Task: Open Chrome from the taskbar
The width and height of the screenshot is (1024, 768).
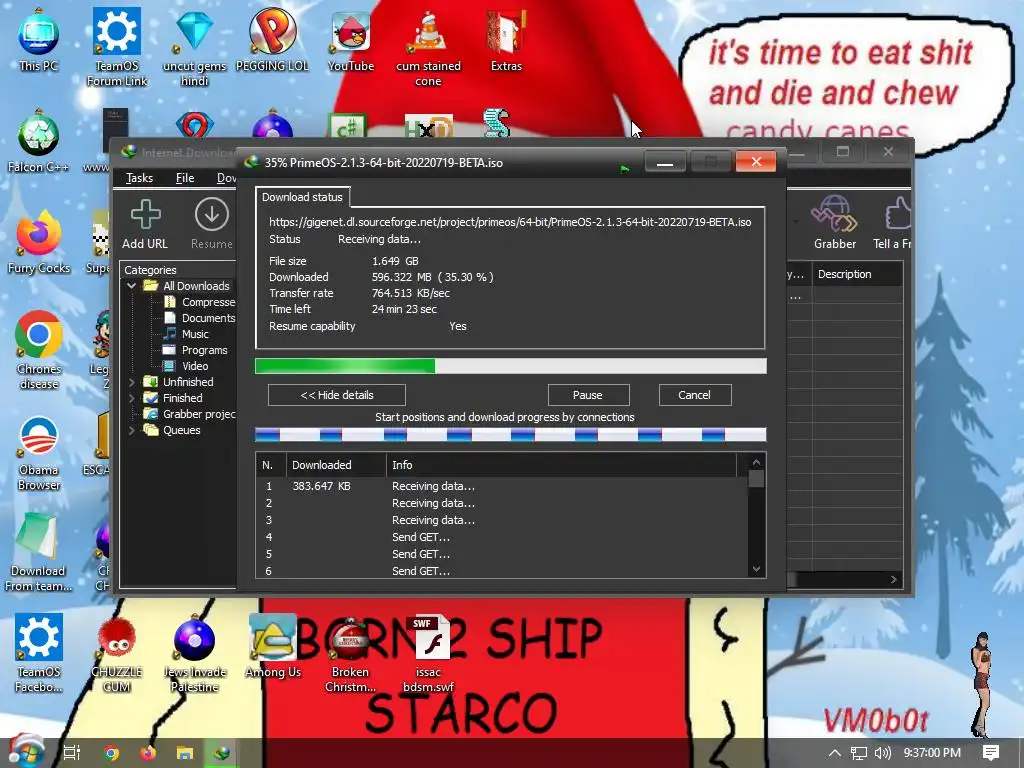Action: click(x=111, y=753)
